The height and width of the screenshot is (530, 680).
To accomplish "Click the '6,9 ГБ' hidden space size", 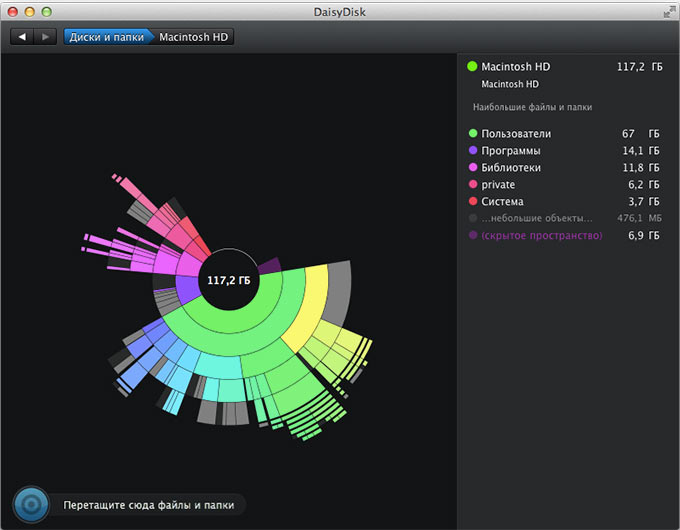I will (x=644, y=236).
